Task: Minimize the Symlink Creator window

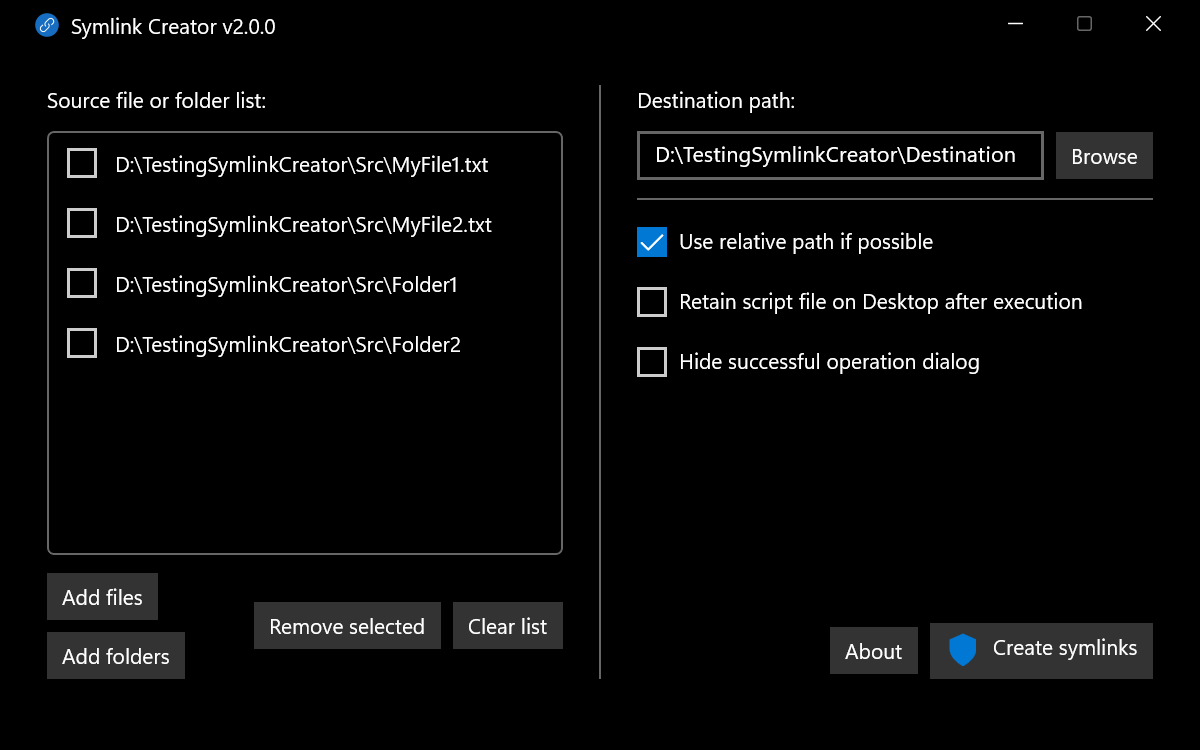Action: (1015, 25)
